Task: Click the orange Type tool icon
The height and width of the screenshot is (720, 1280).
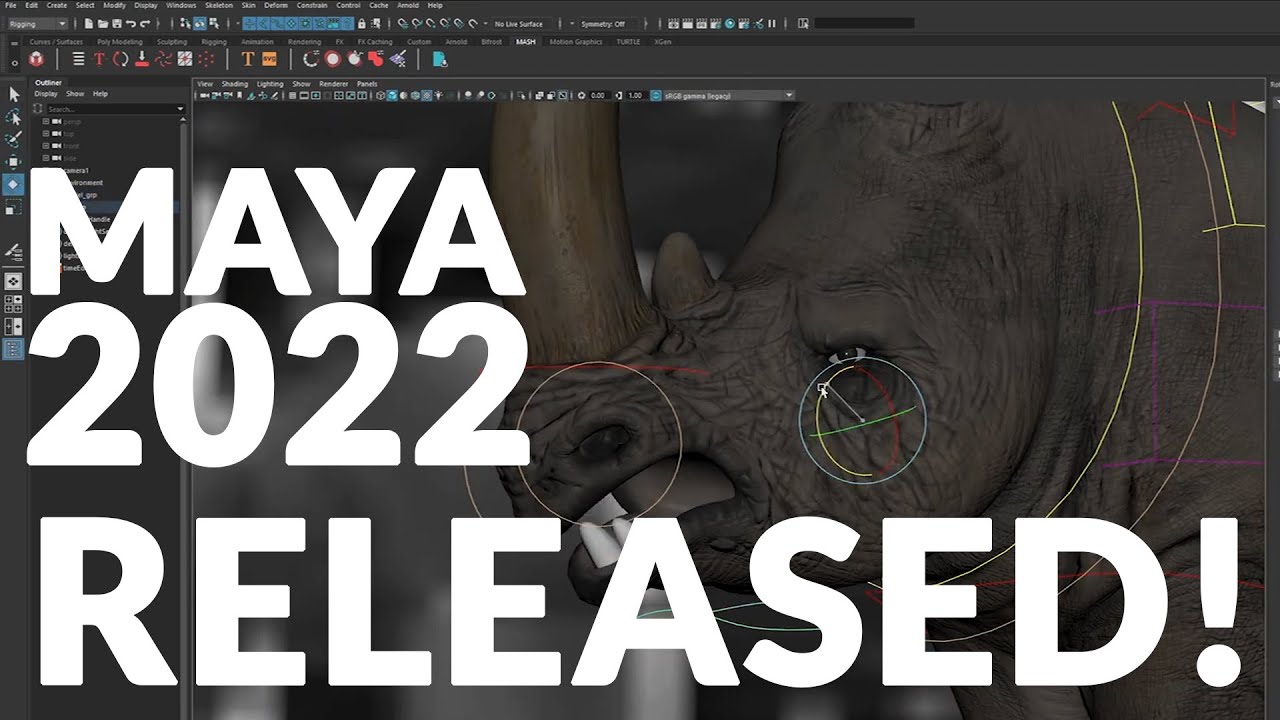Action: coord(248,59)
